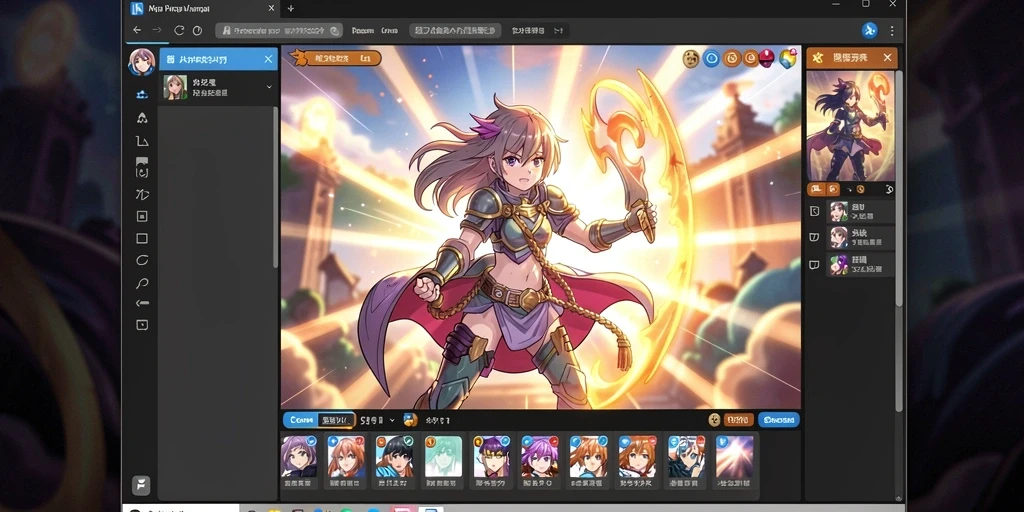Toggle checkbox beside first character in right list
1024x512 pixels.
pyautogui.click(x=814, y=211)
